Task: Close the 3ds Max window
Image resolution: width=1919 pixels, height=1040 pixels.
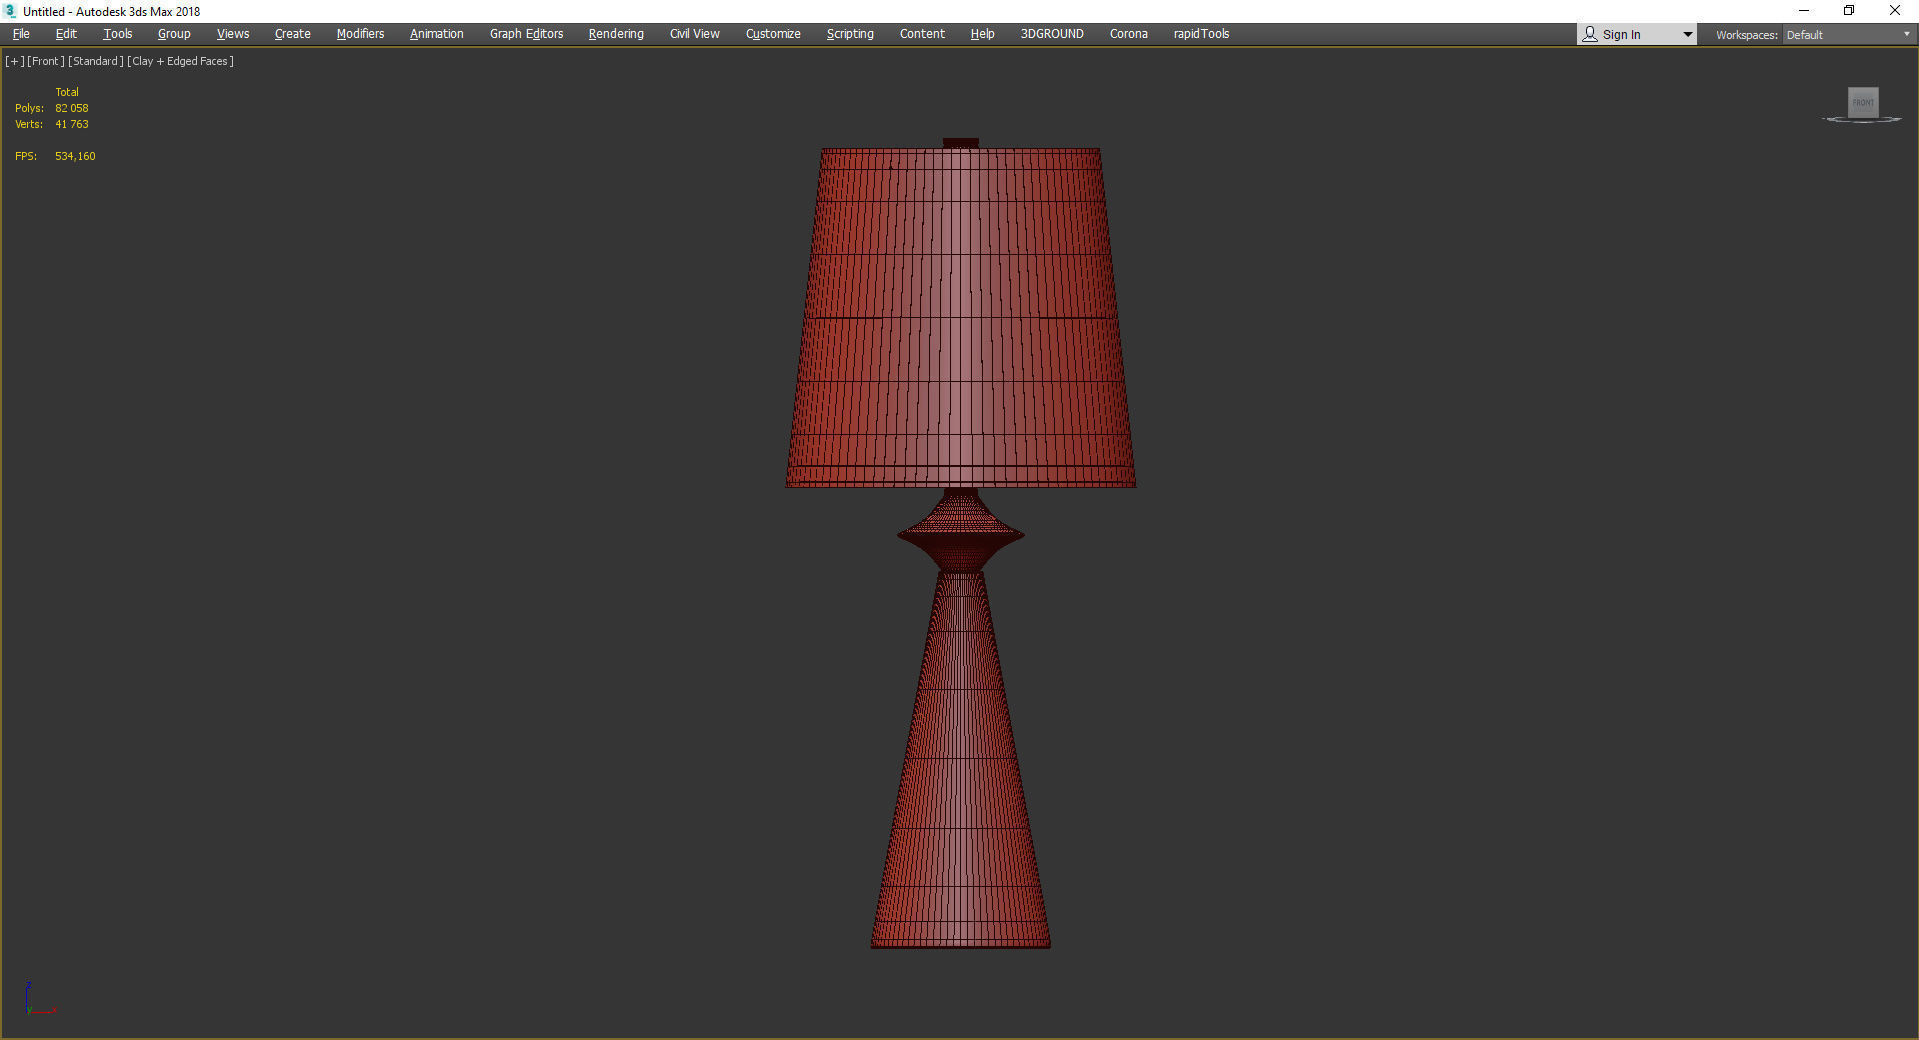Action: 1895,11
